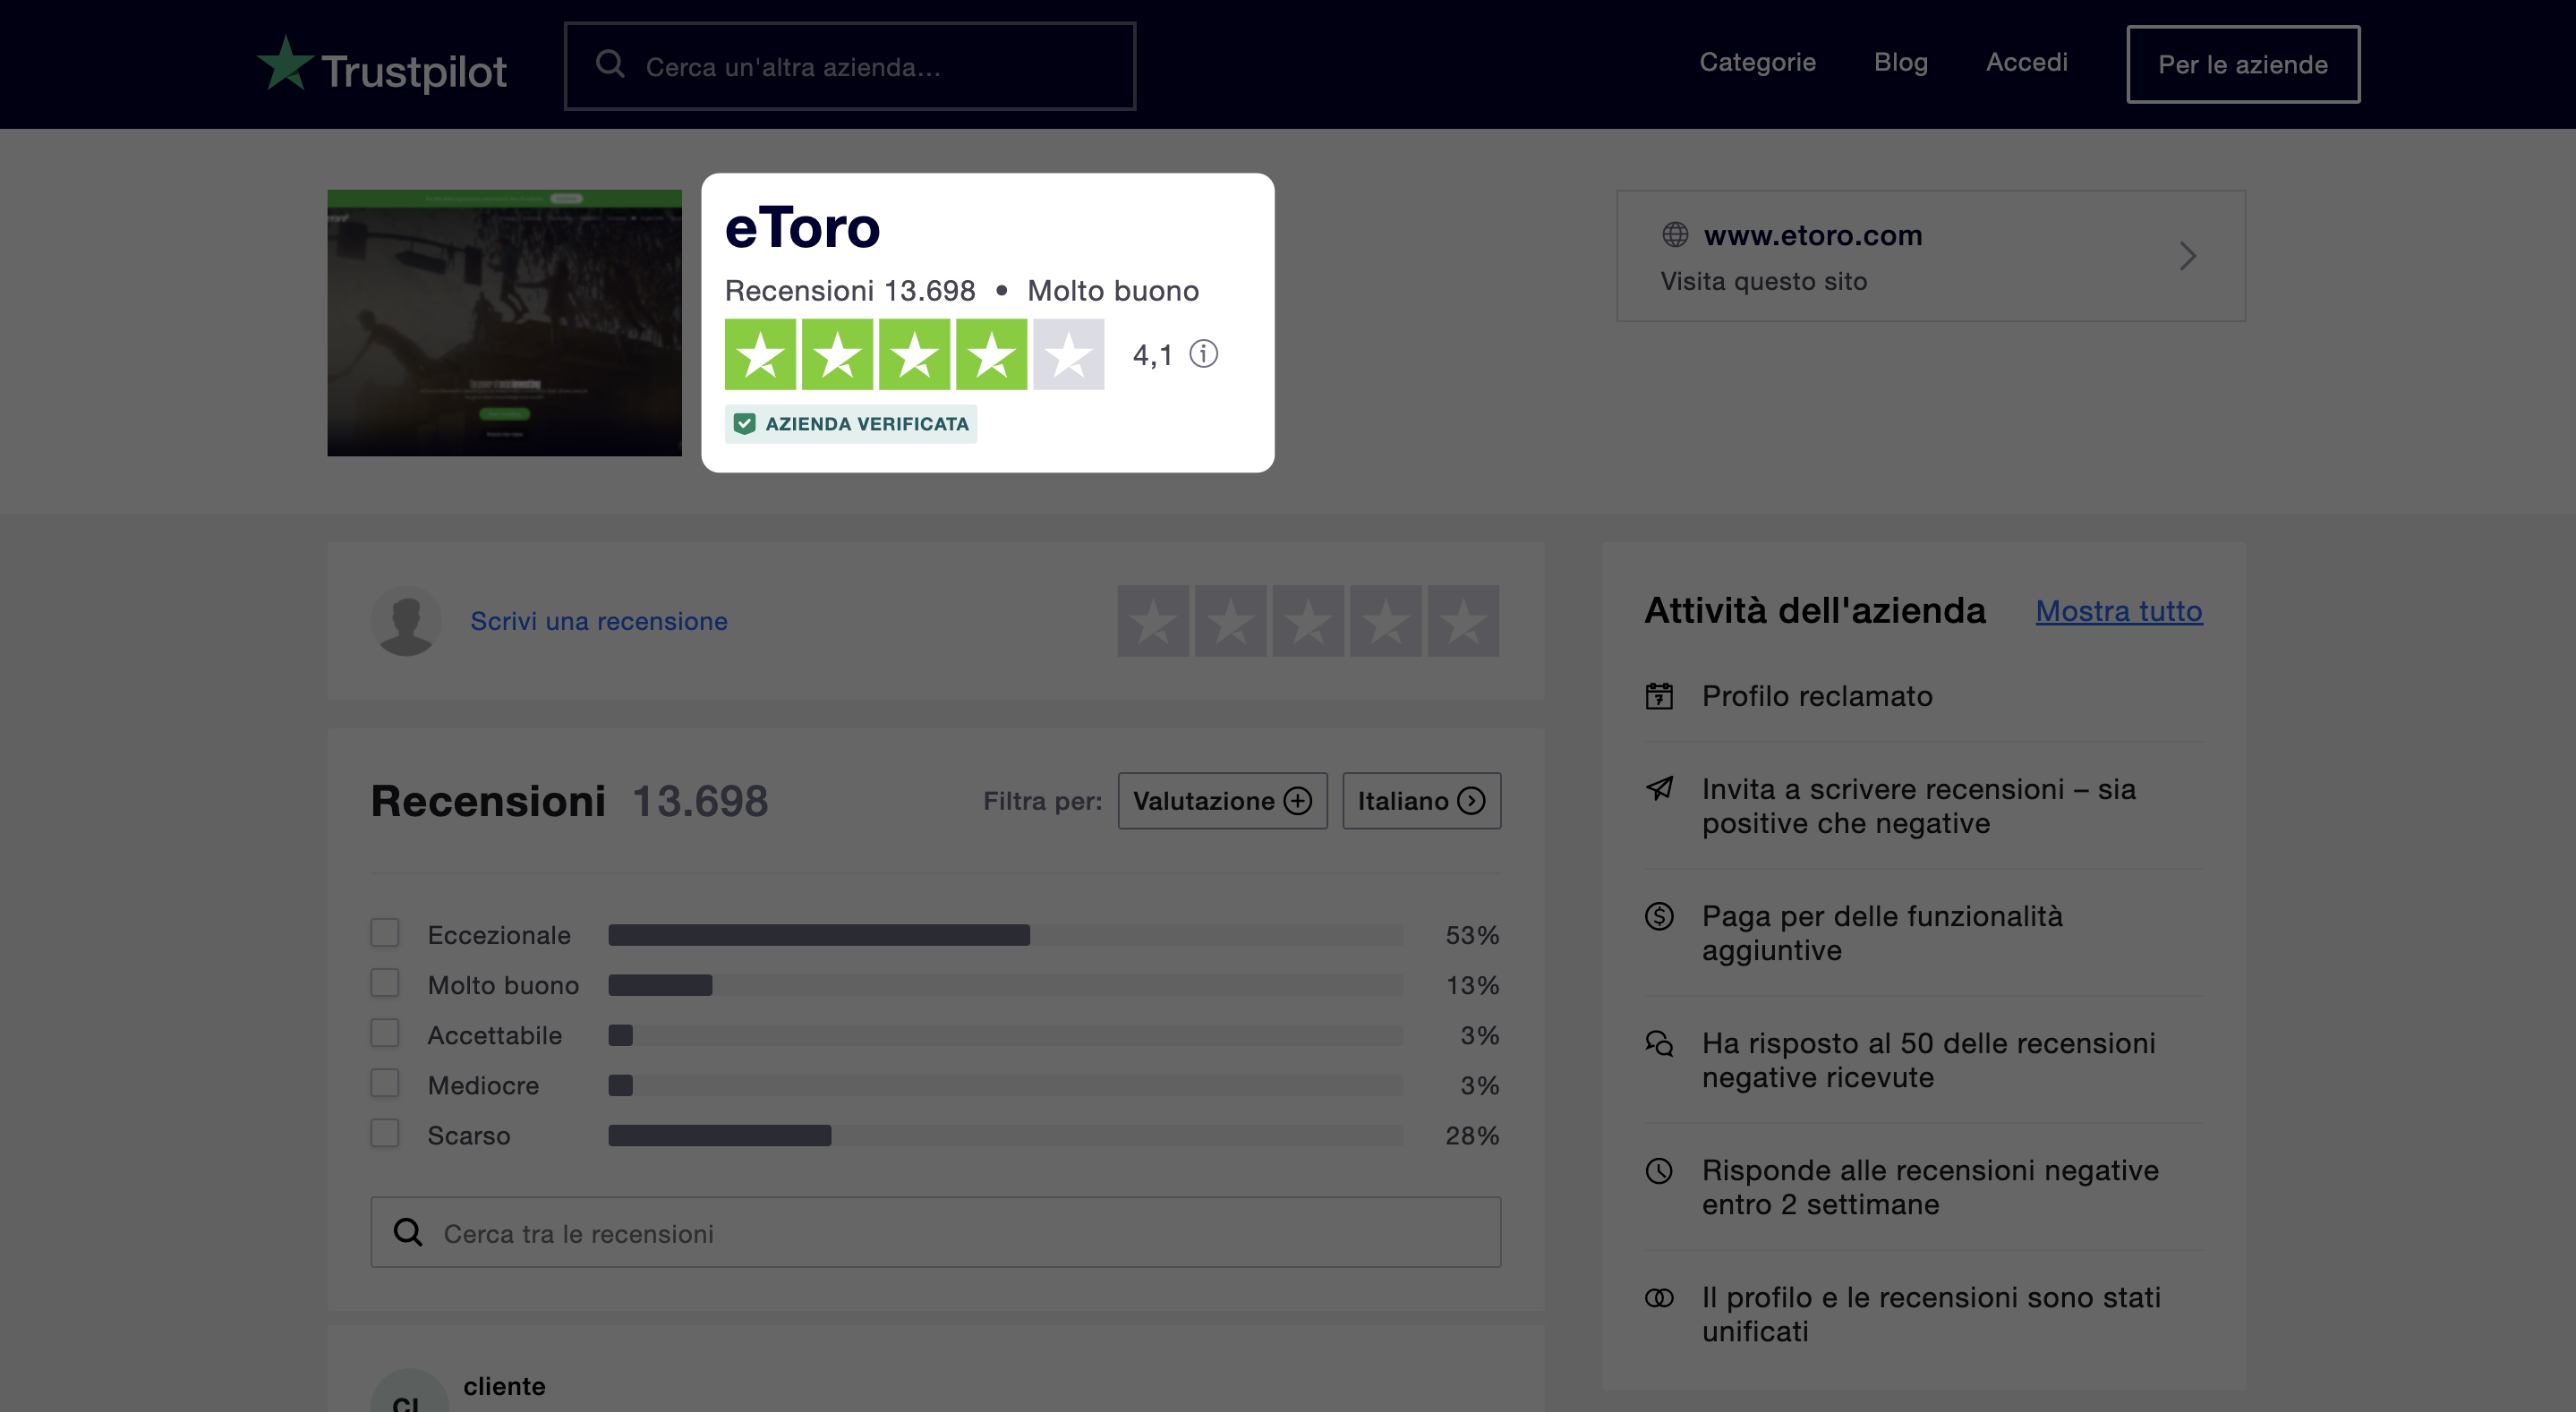Click the calendar icon beside Profilo reclamato
2576x1412 pixels.
(x=1659, y=696)
